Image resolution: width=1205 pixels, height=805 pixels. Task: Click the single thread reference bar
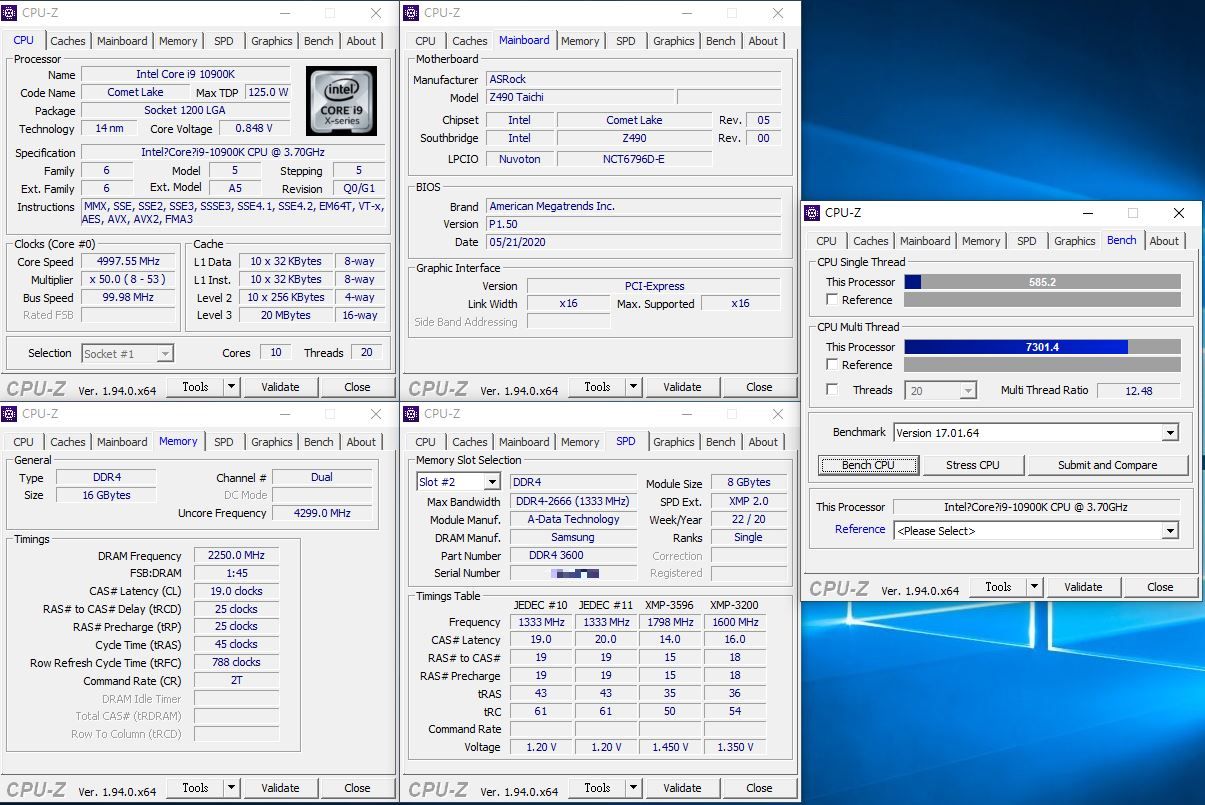[x=1042, y=300]
